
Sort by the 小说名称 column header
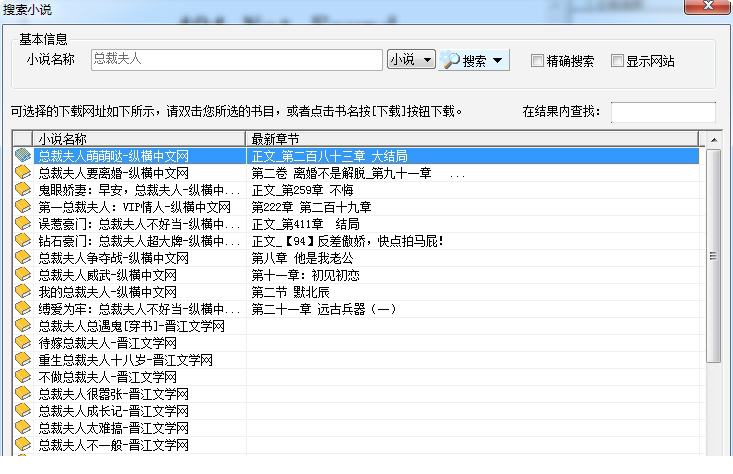[x=139, y=139]
